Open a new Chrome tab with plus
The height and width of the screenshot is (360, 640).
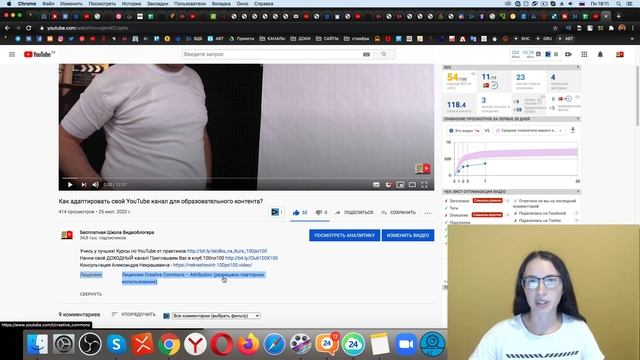point(618,16)
